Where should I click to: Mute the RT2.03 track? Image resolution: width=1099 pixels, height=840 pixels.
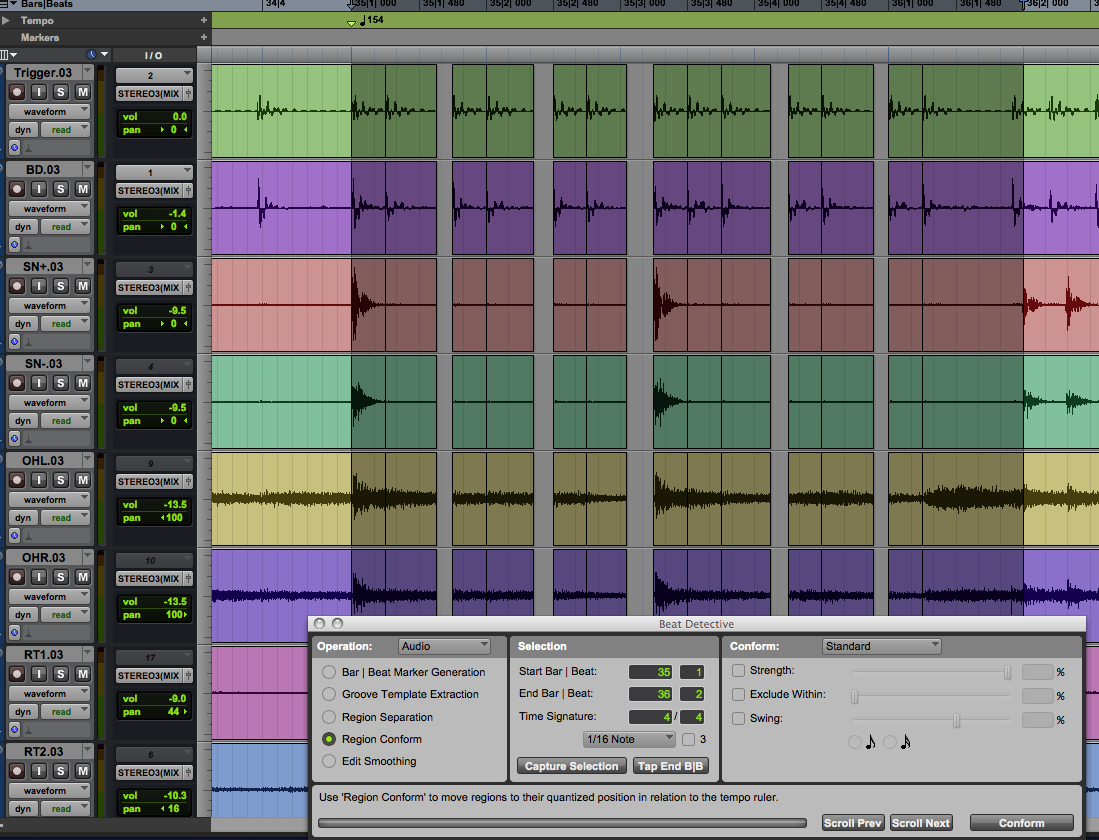point(83,771)
